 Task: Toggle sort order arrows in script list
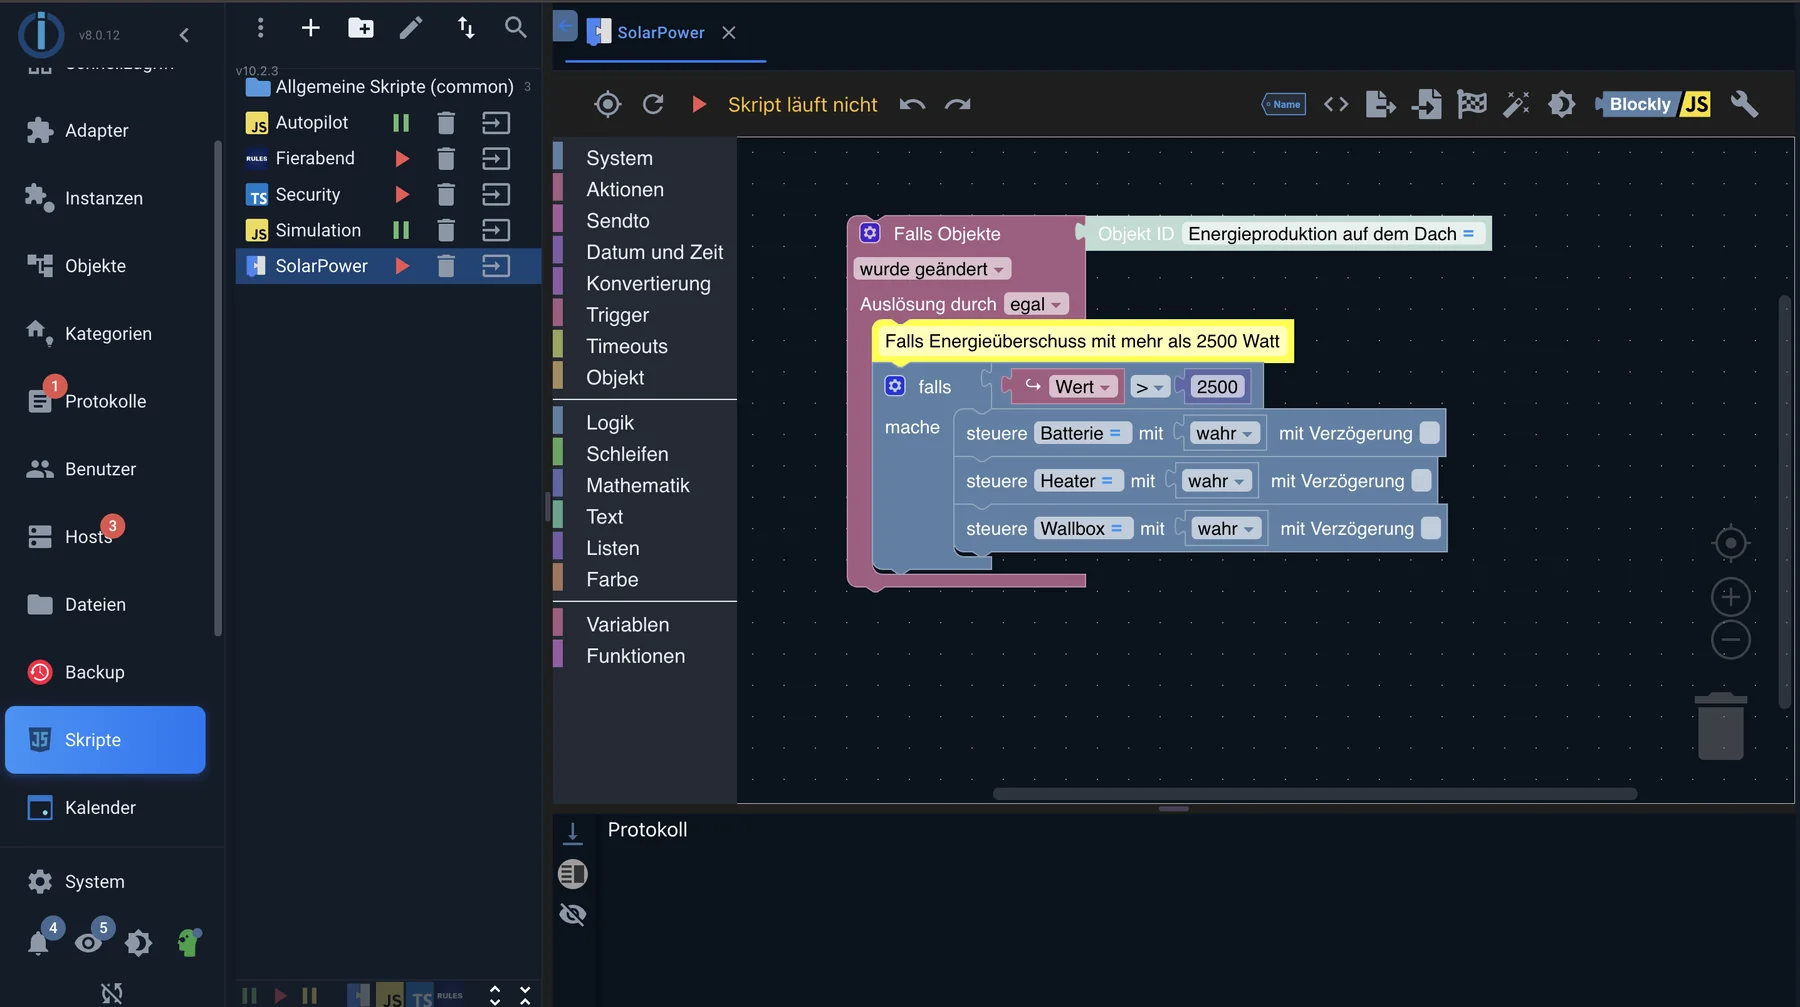click(466, 28)
